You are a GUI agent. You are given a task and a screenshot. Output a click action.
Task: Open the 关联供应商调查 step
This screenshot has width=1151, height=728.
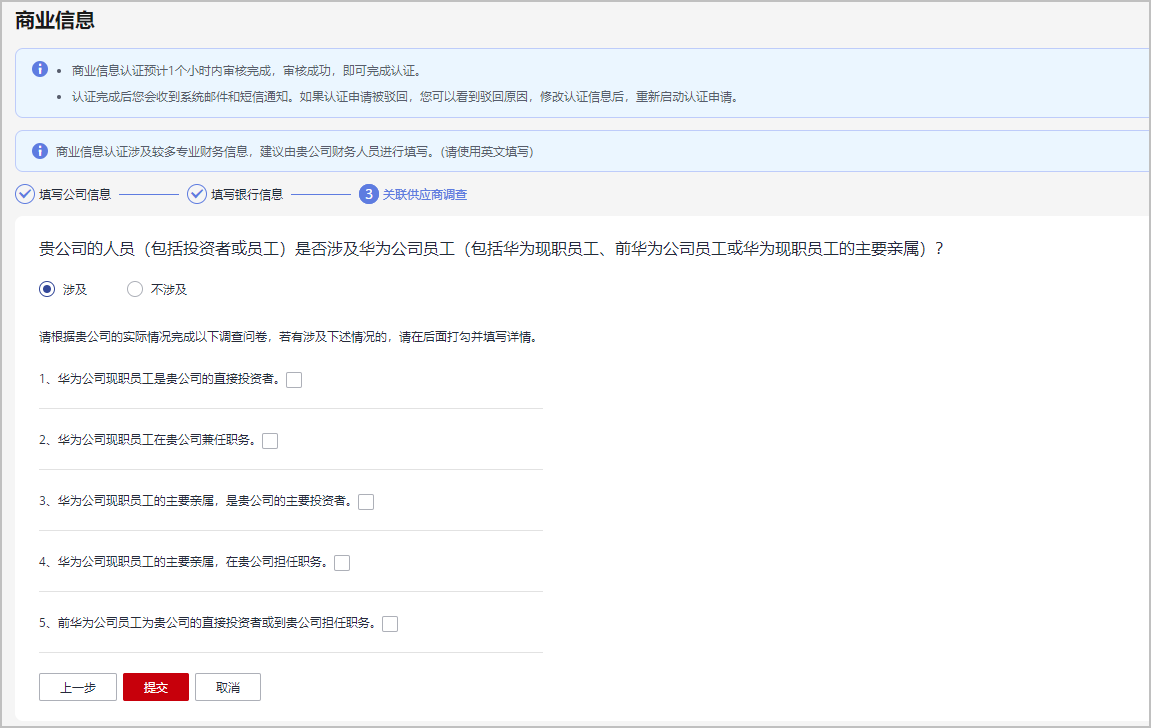(424, 194)
